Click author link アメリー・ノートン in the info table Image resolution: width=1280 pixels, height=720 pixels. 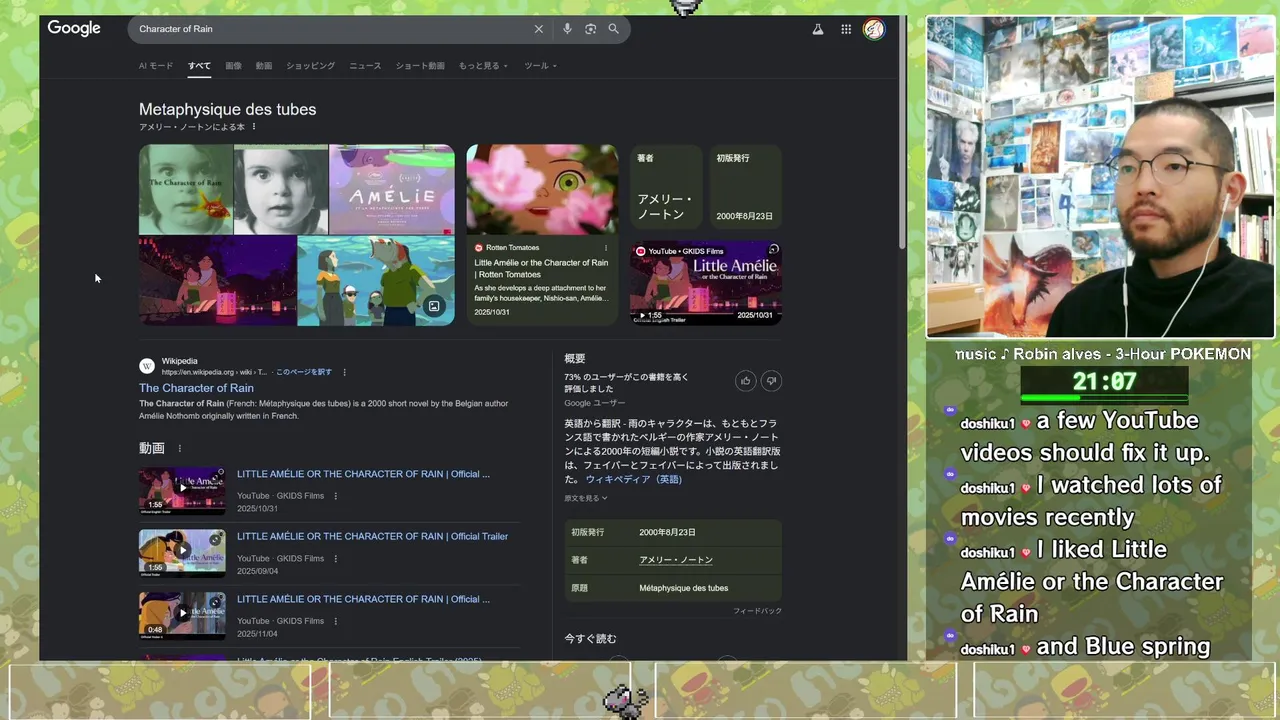676,560
